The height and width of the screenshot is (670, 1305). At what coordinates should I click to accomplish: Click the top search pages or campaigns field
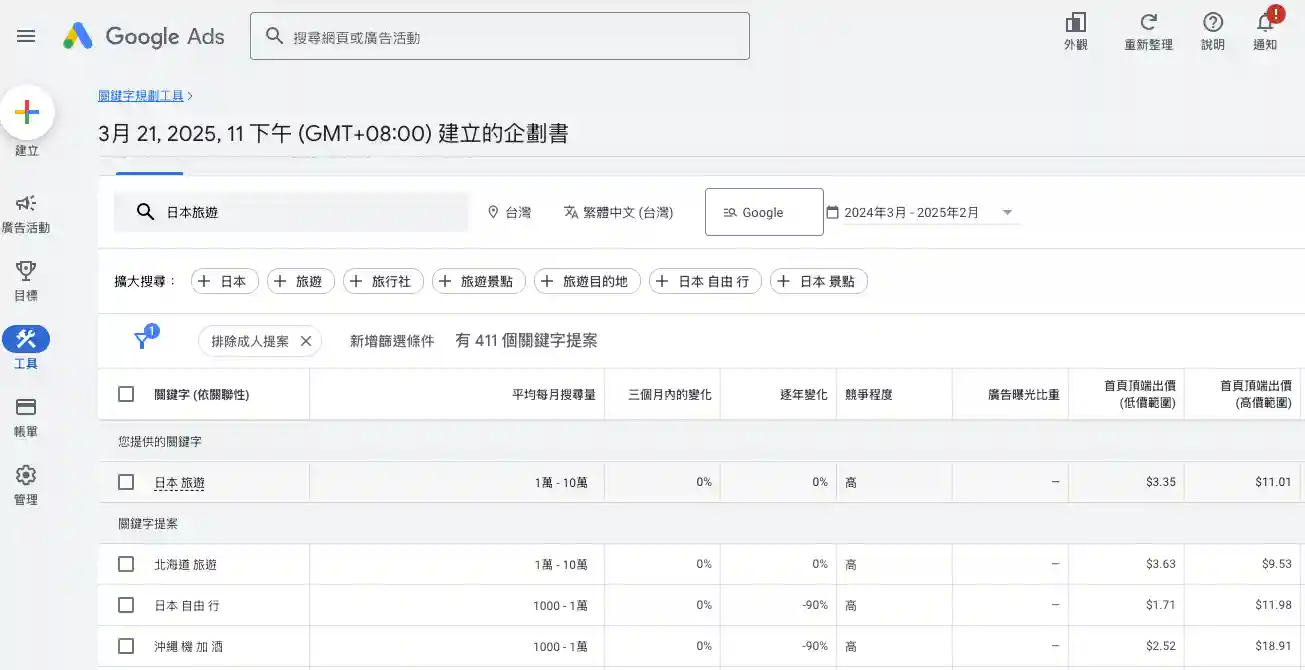[500, 37]
